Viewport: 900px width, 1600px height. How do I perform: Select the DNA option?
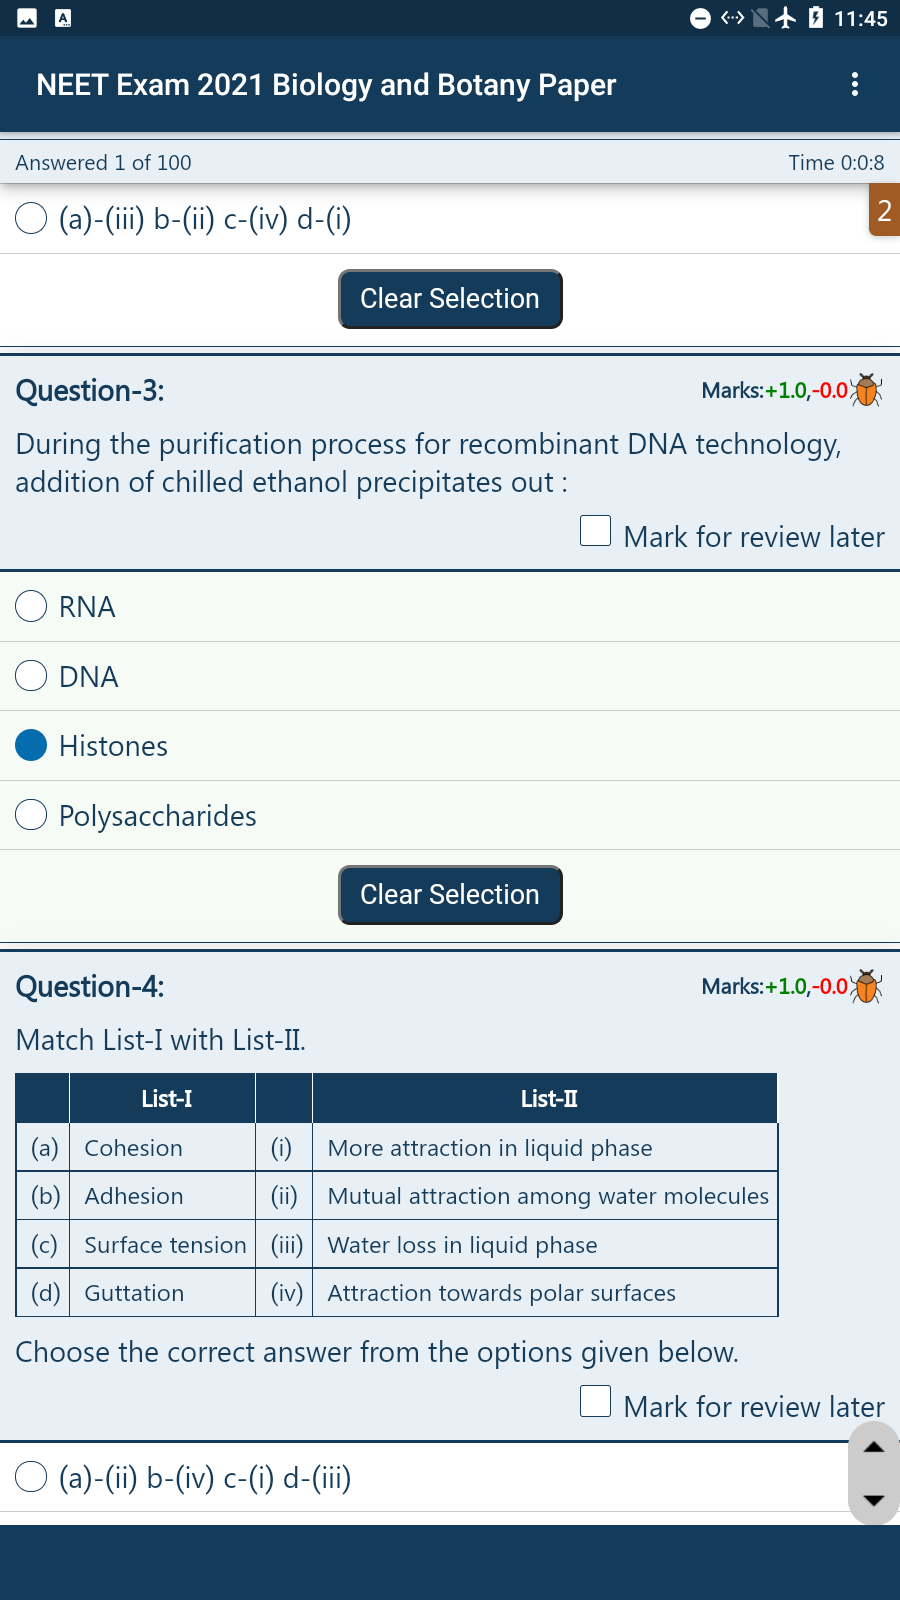pyautogui.click(x=450, y=677)
